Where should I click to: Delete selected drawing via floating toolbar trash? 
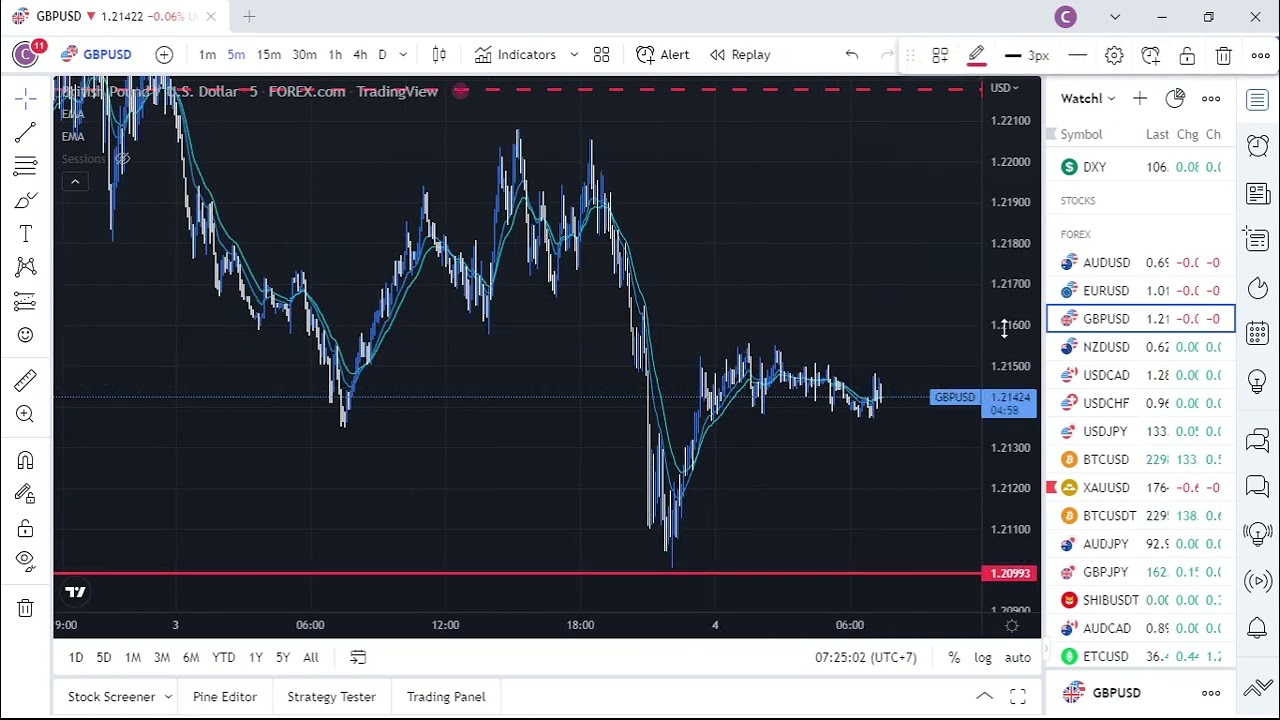[1223, 56]
